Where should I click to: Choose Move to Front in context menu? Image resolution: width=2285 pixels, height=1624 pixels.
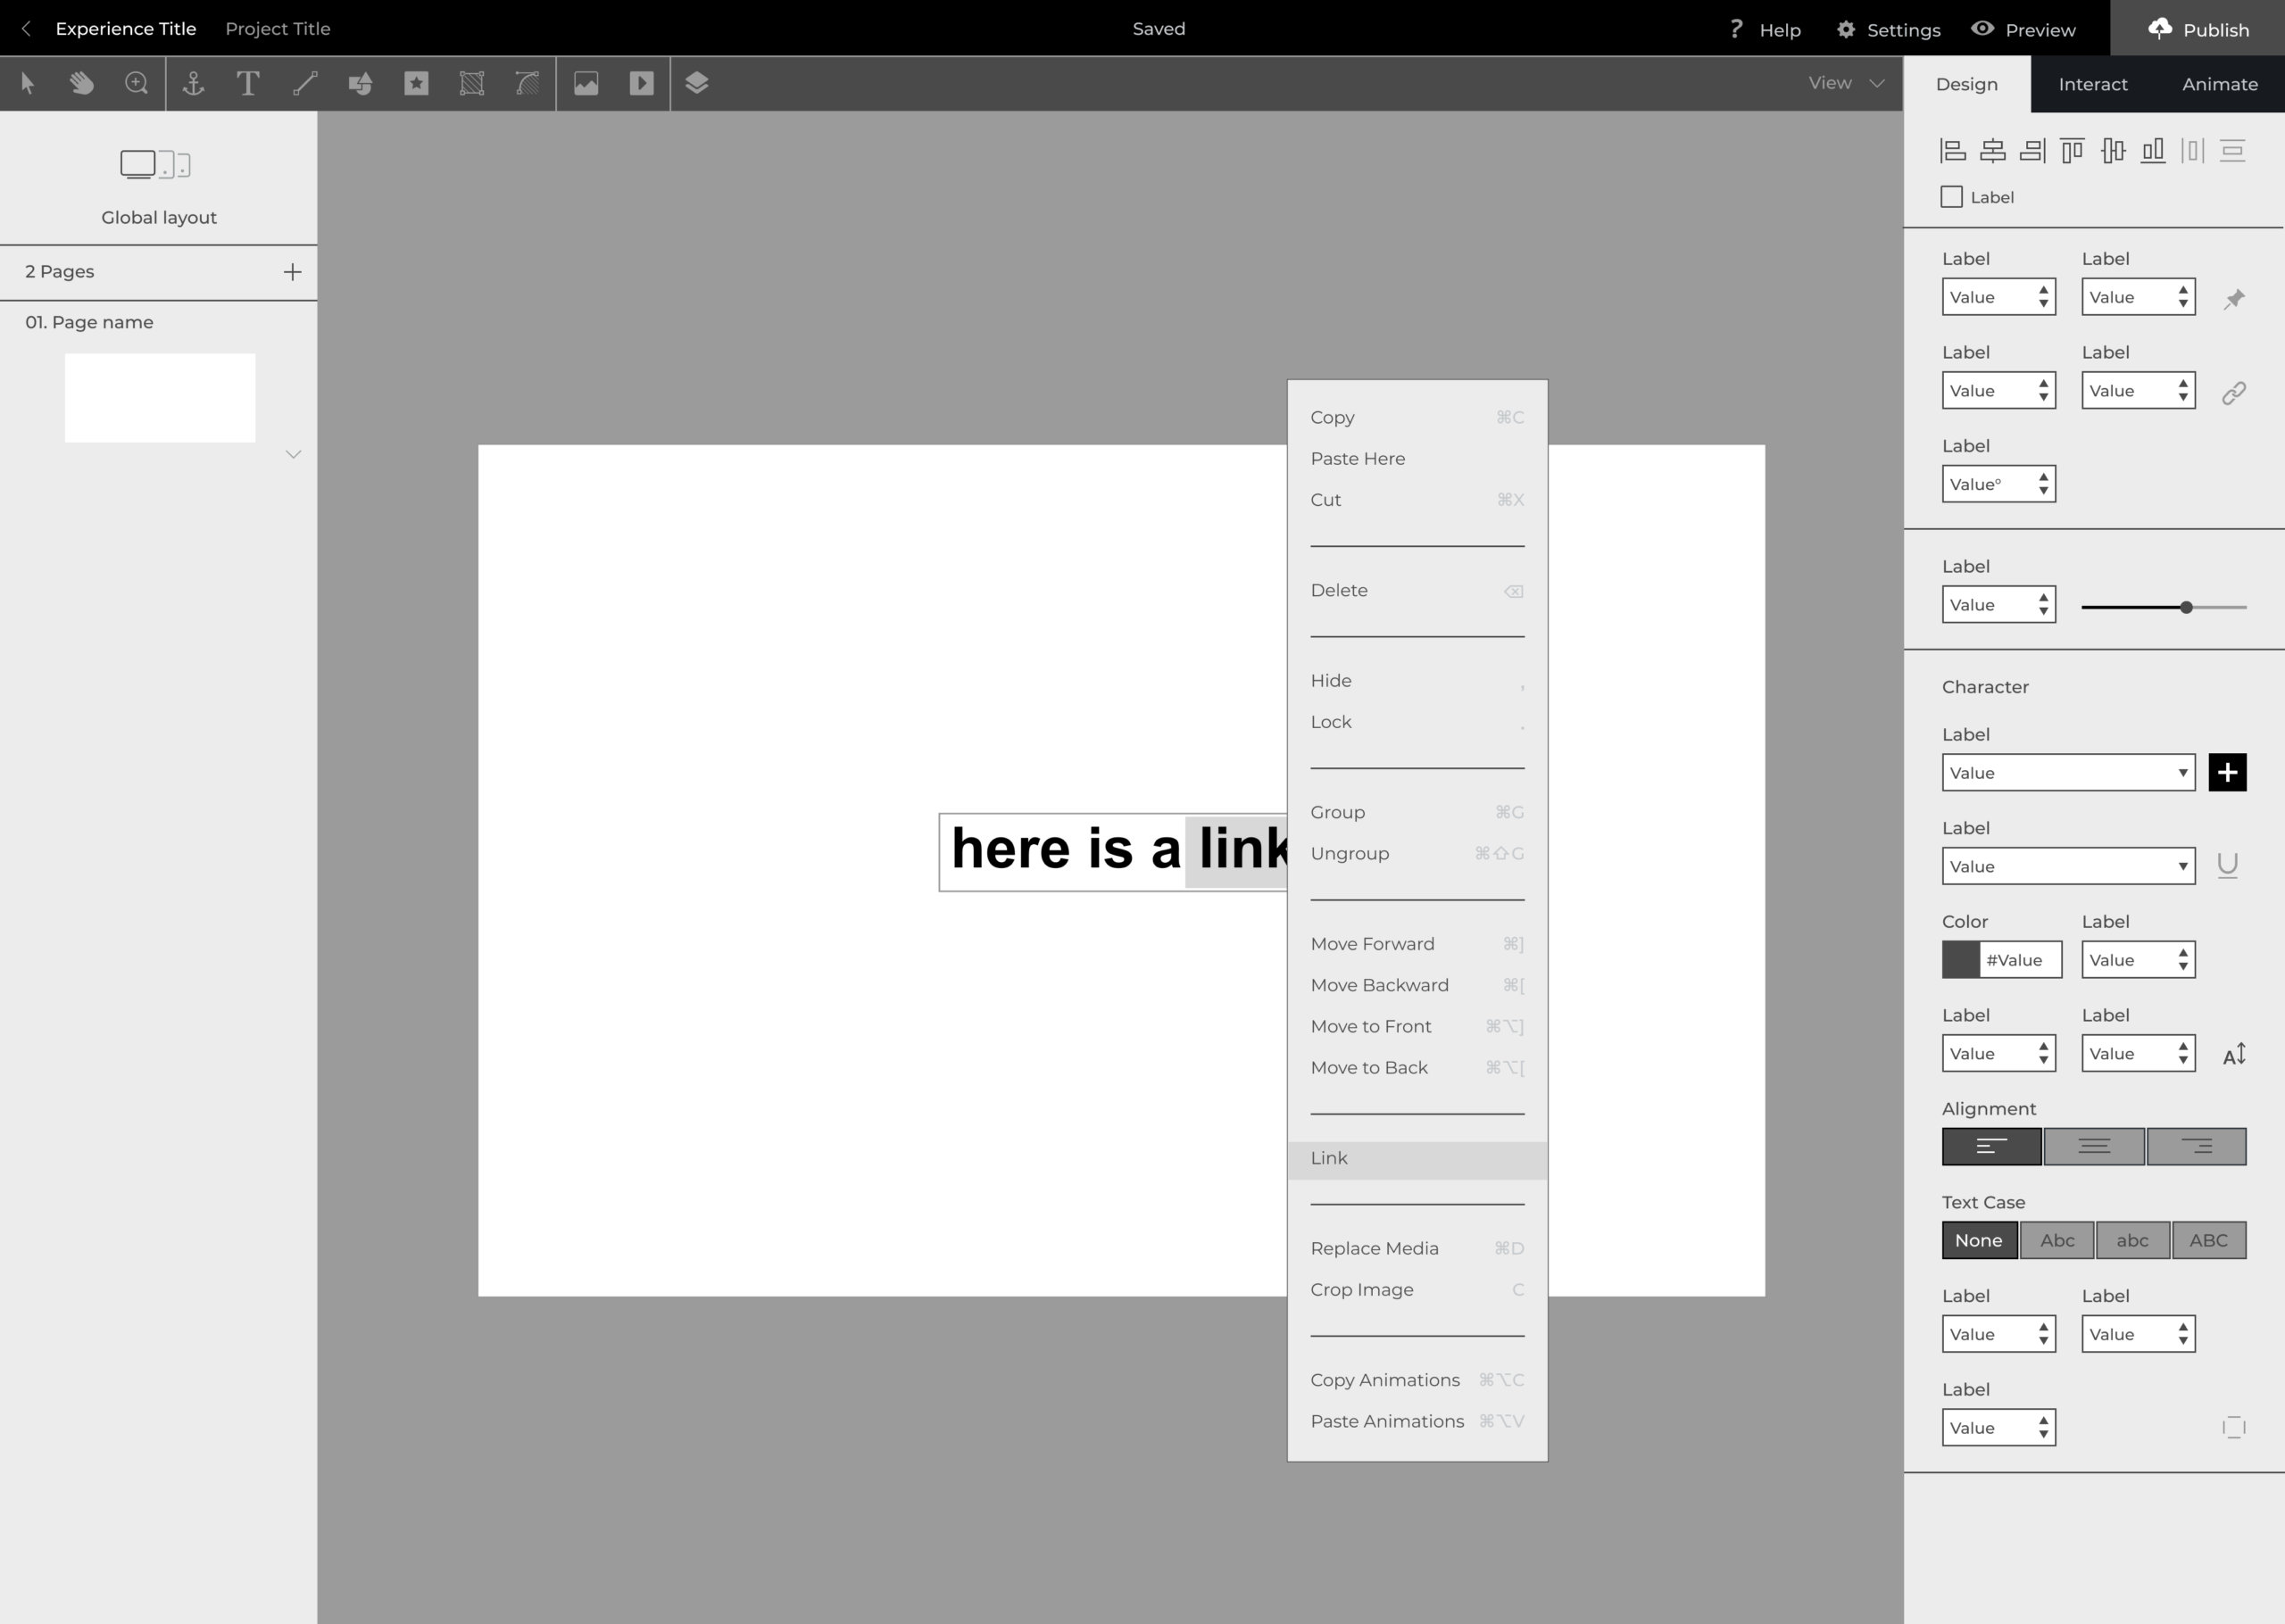(1417, 1027)
